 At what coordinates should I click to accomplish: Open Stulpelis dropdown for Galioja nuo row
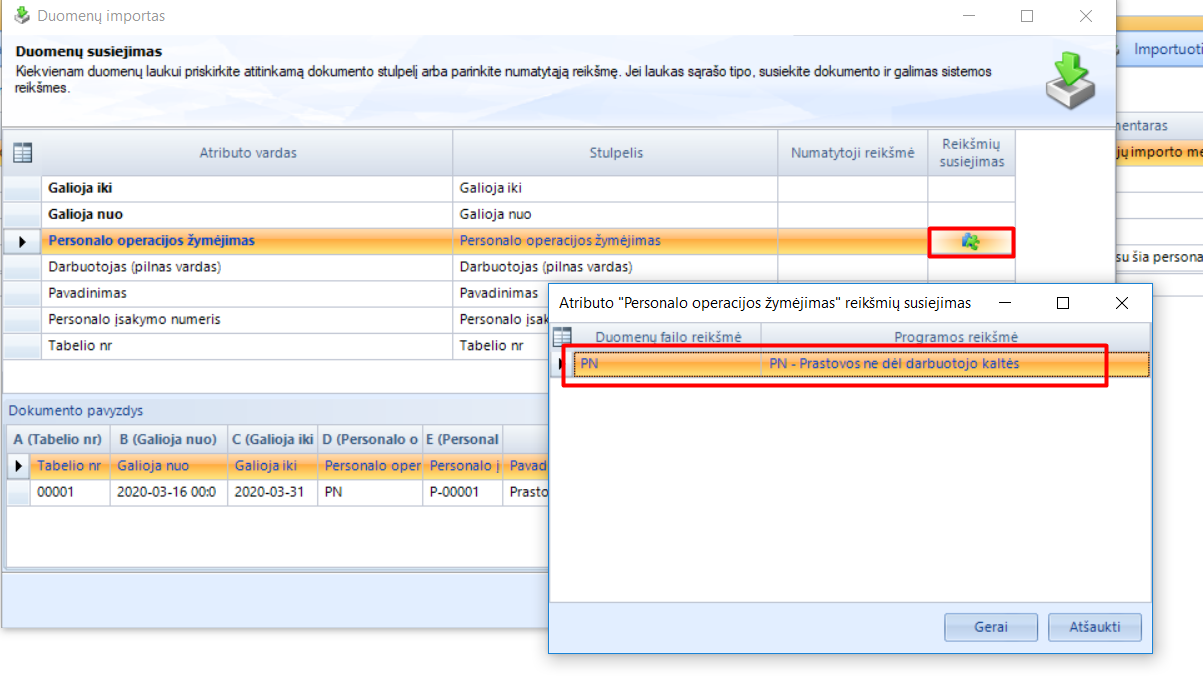tap(615, 214)
